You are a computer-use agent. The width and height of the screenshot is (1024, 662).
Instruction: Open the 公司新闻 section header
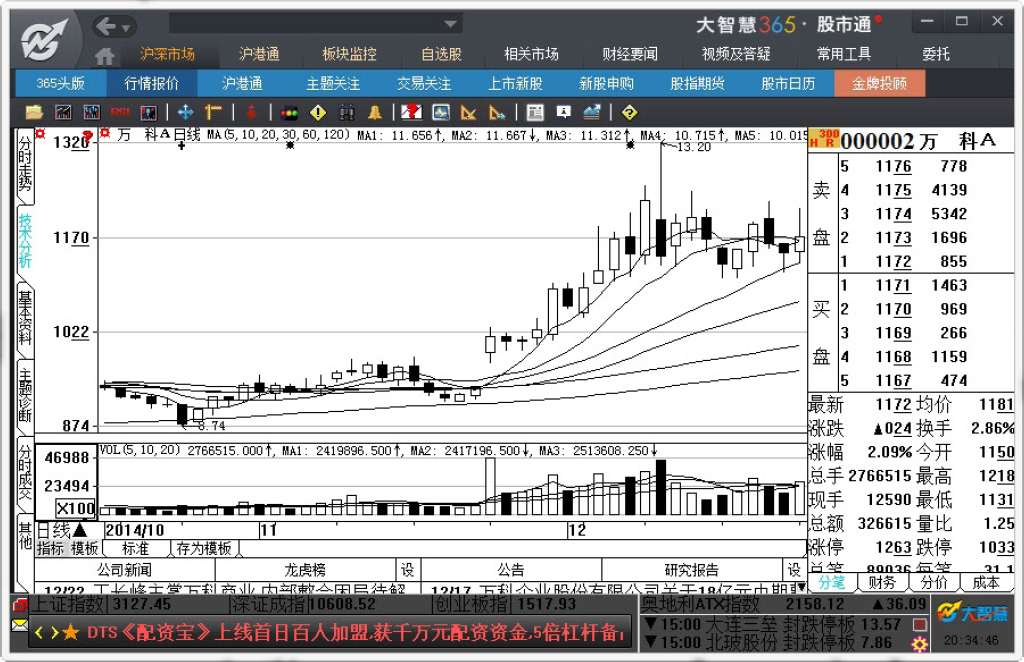click(124, 570)
